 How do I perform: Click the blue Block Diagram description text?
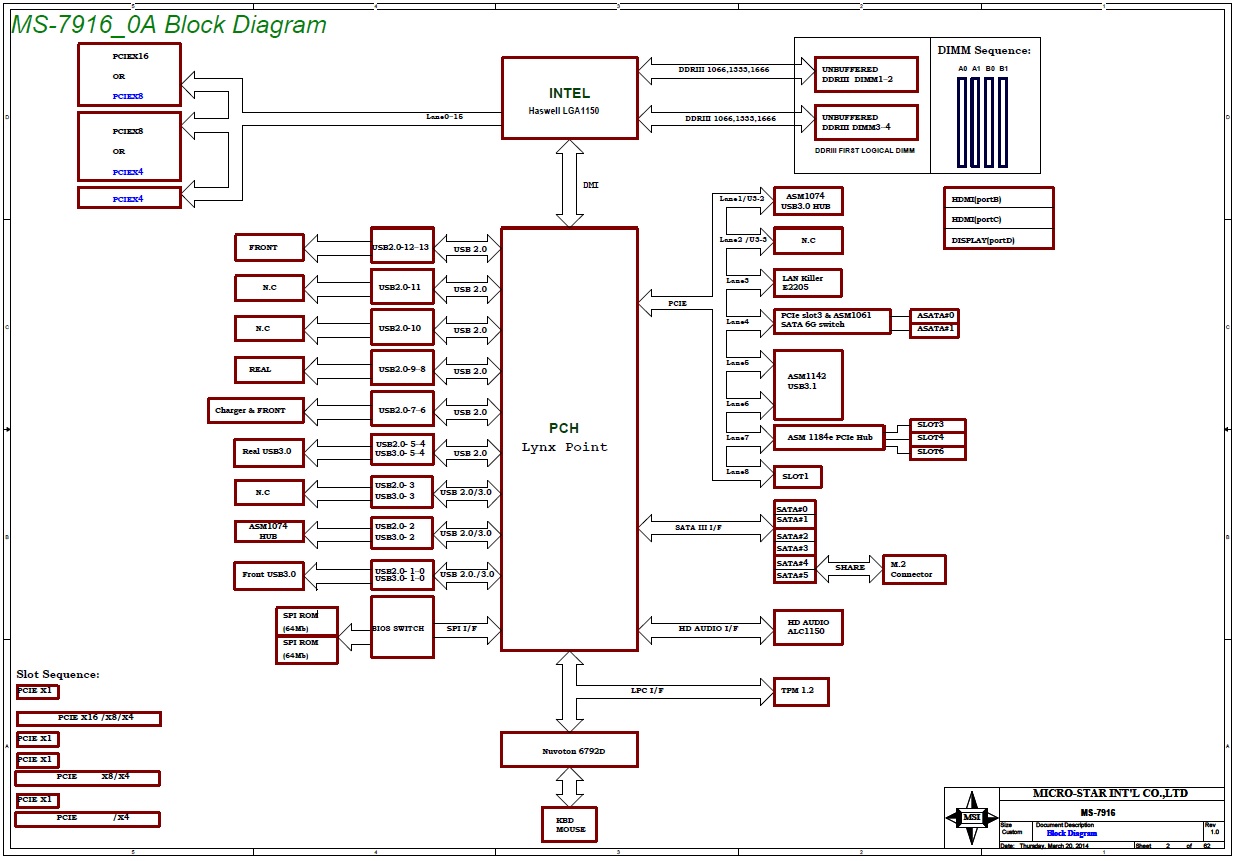click(x=1071, y=833)
